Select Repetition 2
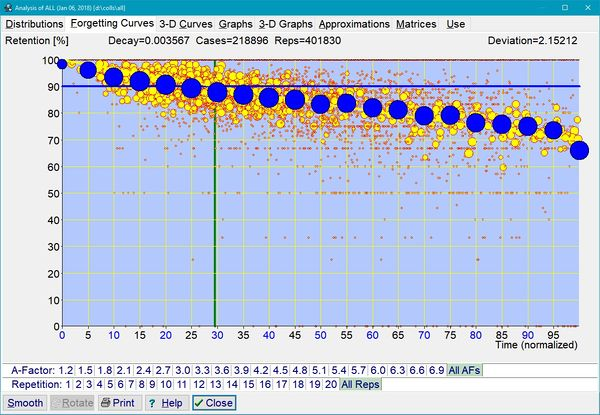This screenshot has width=600, height=415. [x=78, y=384]
